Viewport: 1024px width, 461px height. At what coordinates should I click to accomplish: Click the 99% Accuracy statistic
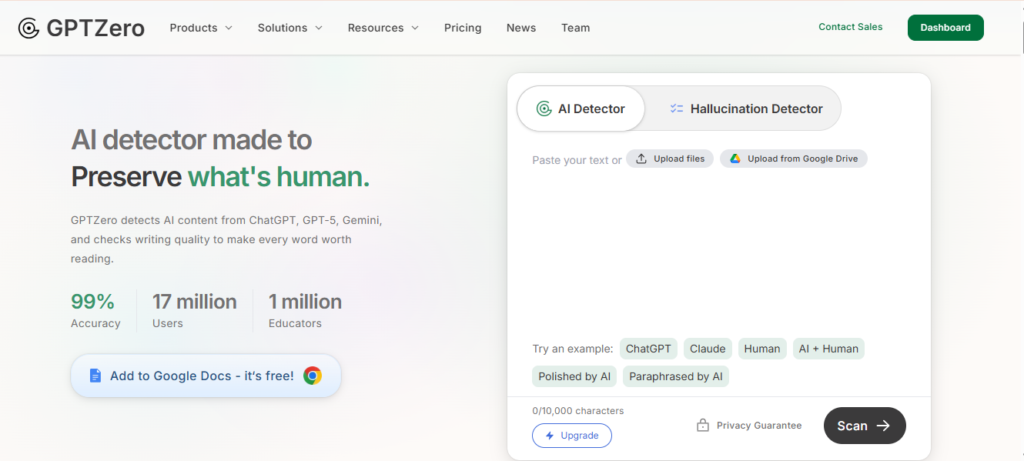click(95, 310)
